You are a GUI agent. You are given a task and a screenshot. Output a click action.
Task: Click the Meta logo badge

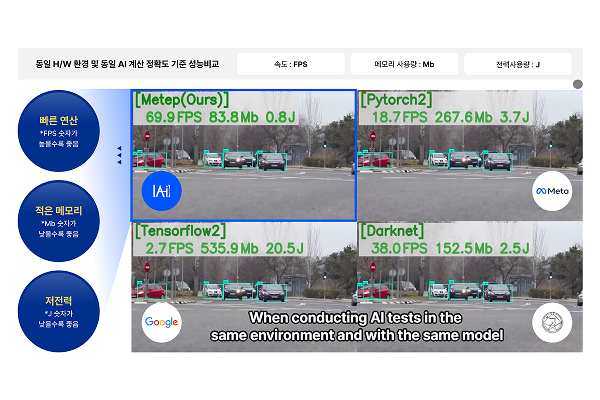coord(551,190)
